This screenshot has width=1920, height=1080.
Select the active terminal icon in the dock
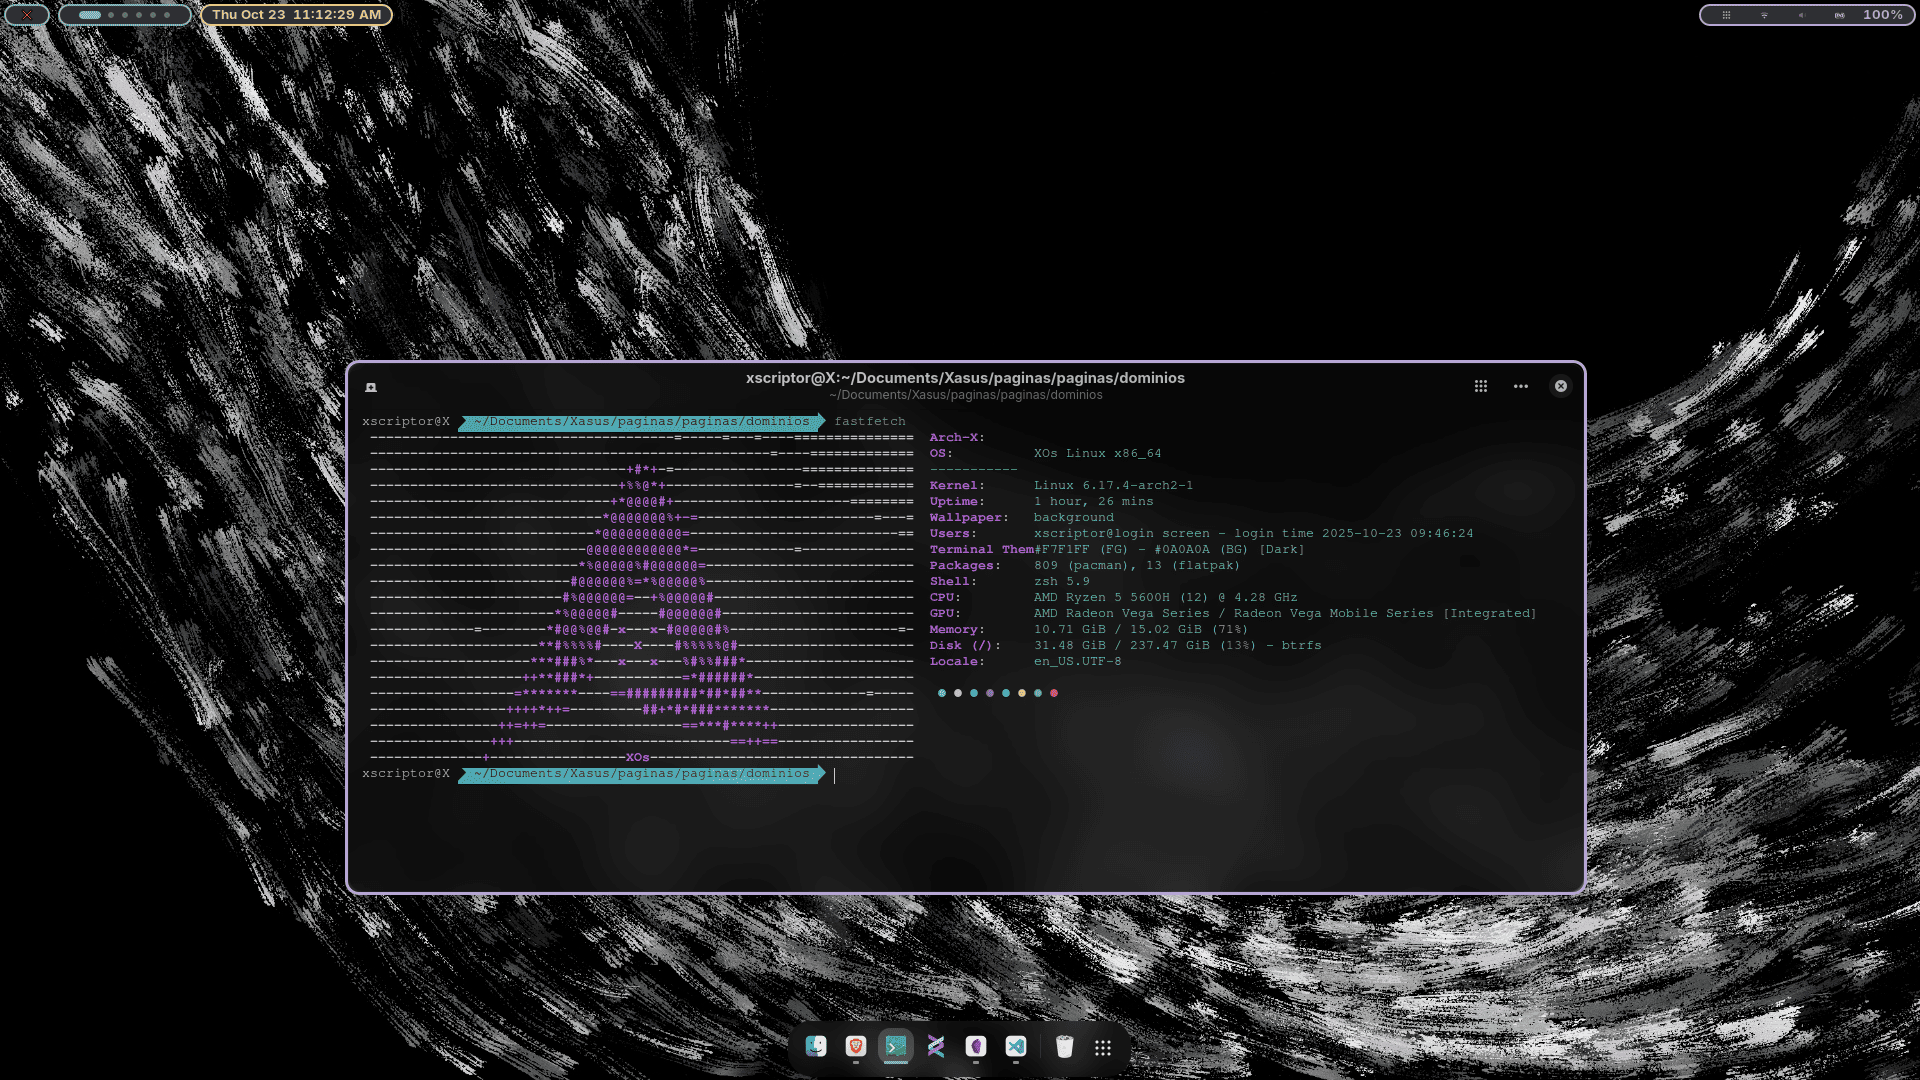pos(896,1047)
